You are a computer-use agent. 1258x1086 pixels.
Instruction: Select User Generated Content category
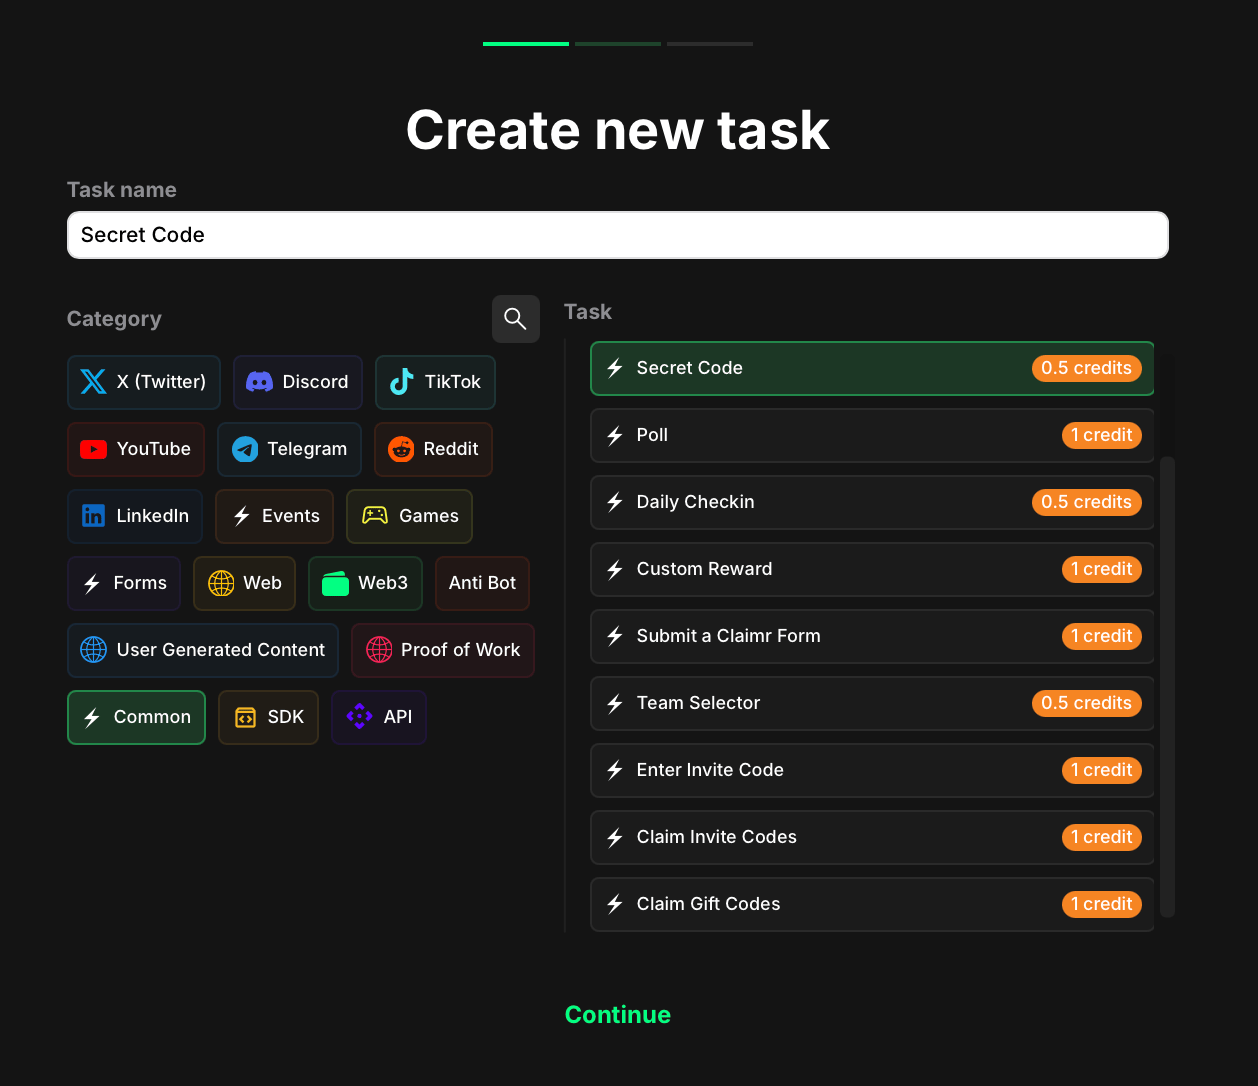click(x=203, y=650)
